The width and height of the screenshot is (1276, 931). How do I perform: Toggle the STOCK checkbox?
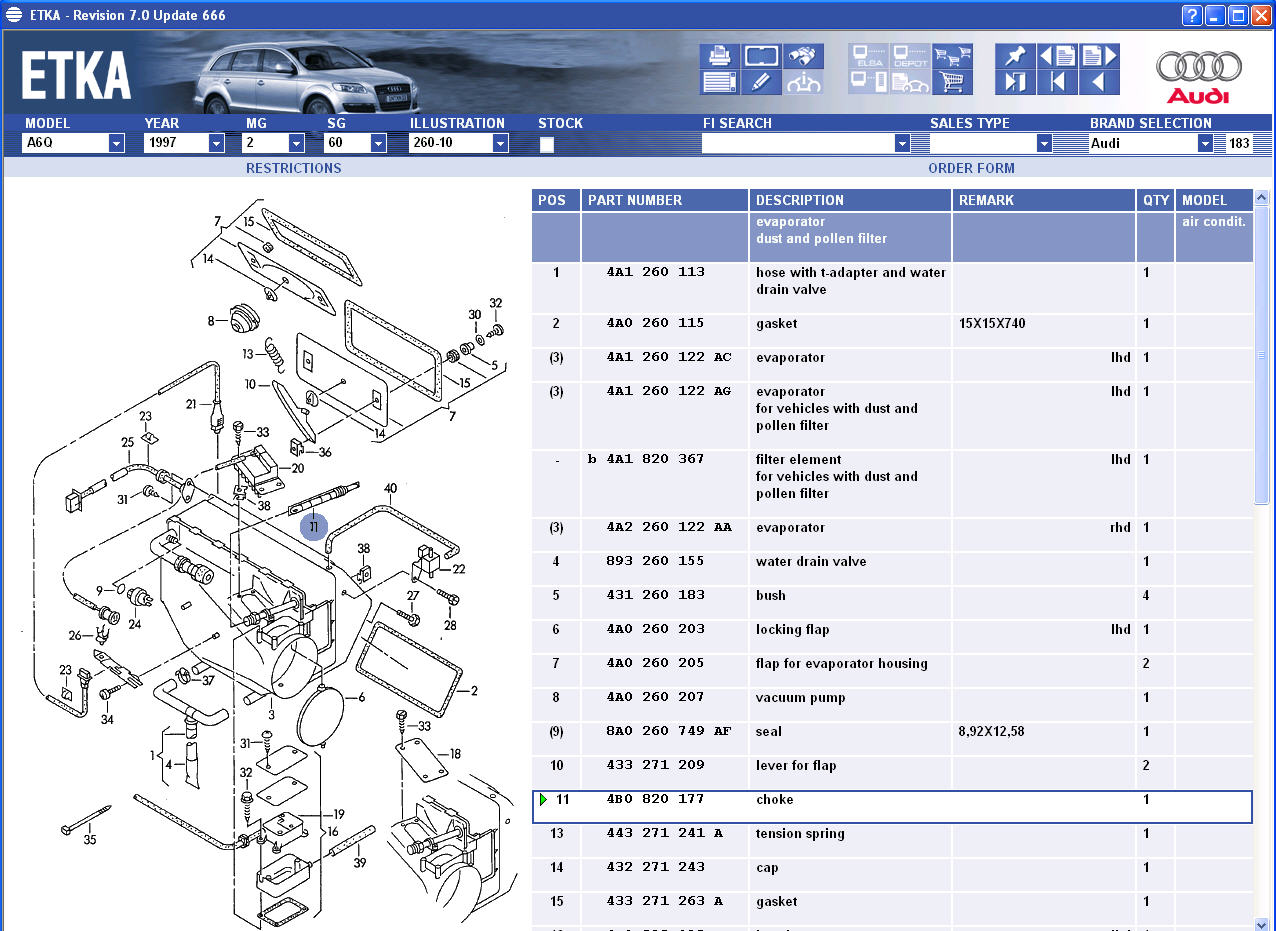(x=547, y=144)
